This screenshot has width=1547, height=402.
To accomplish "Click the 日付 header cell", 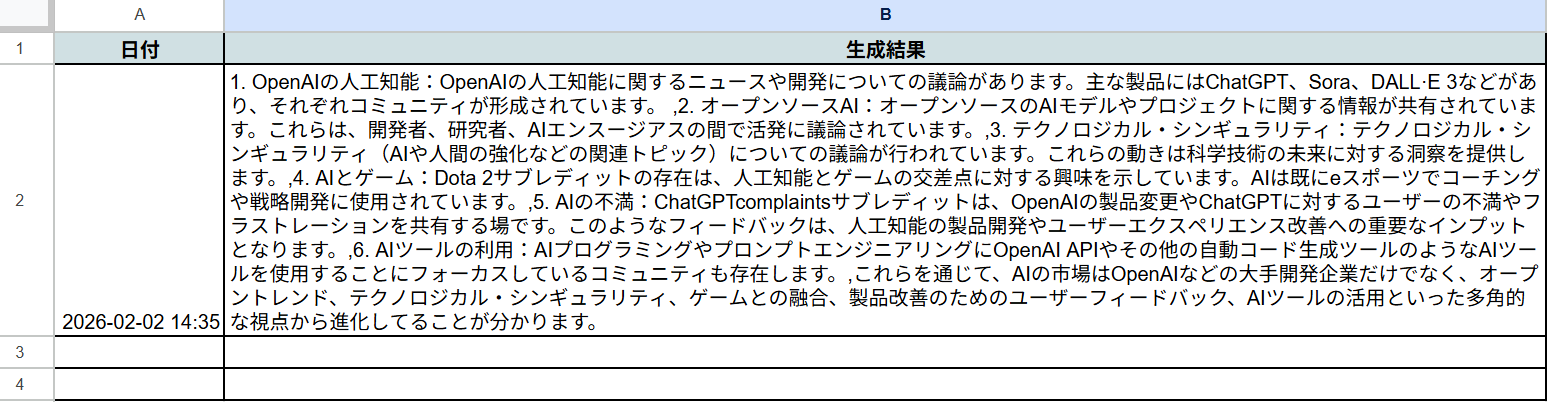I will coord(139,48).
